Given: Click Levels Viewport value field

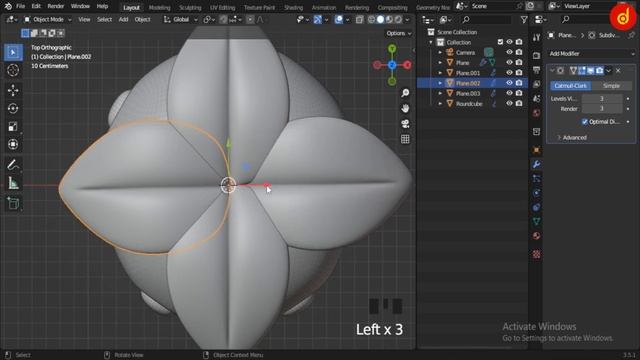Looking at the screenshot, I should pyautogui.click(x=602, y=98).
